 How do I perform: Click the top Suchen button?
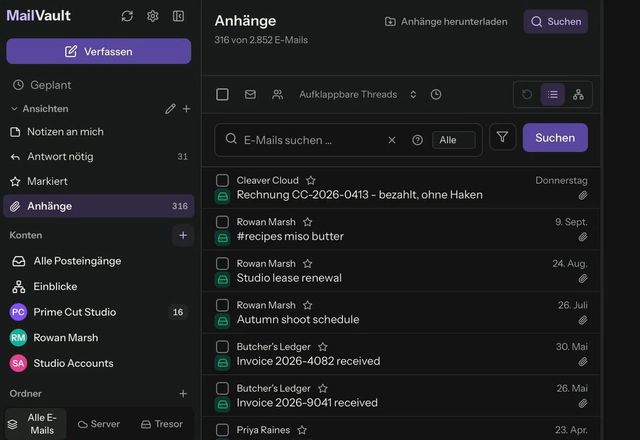(556, 22)
